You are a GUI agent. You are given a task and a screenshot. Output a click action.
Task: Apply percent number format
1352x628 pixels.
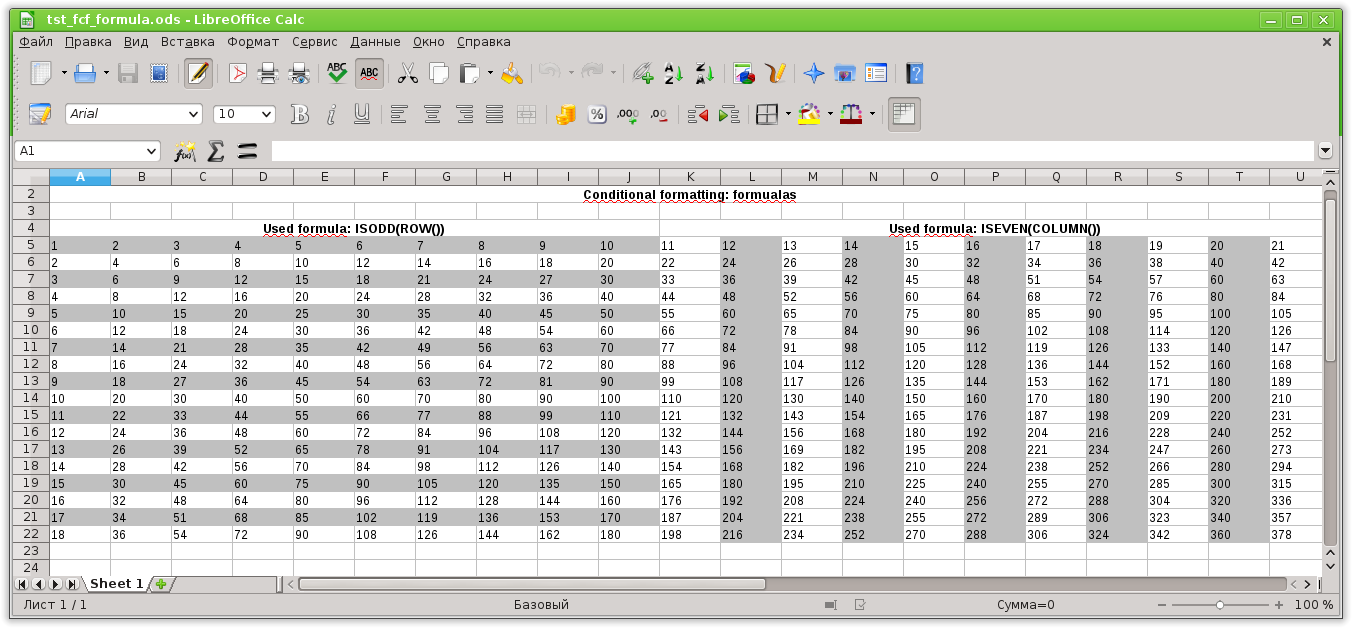[x=596, y=114]
